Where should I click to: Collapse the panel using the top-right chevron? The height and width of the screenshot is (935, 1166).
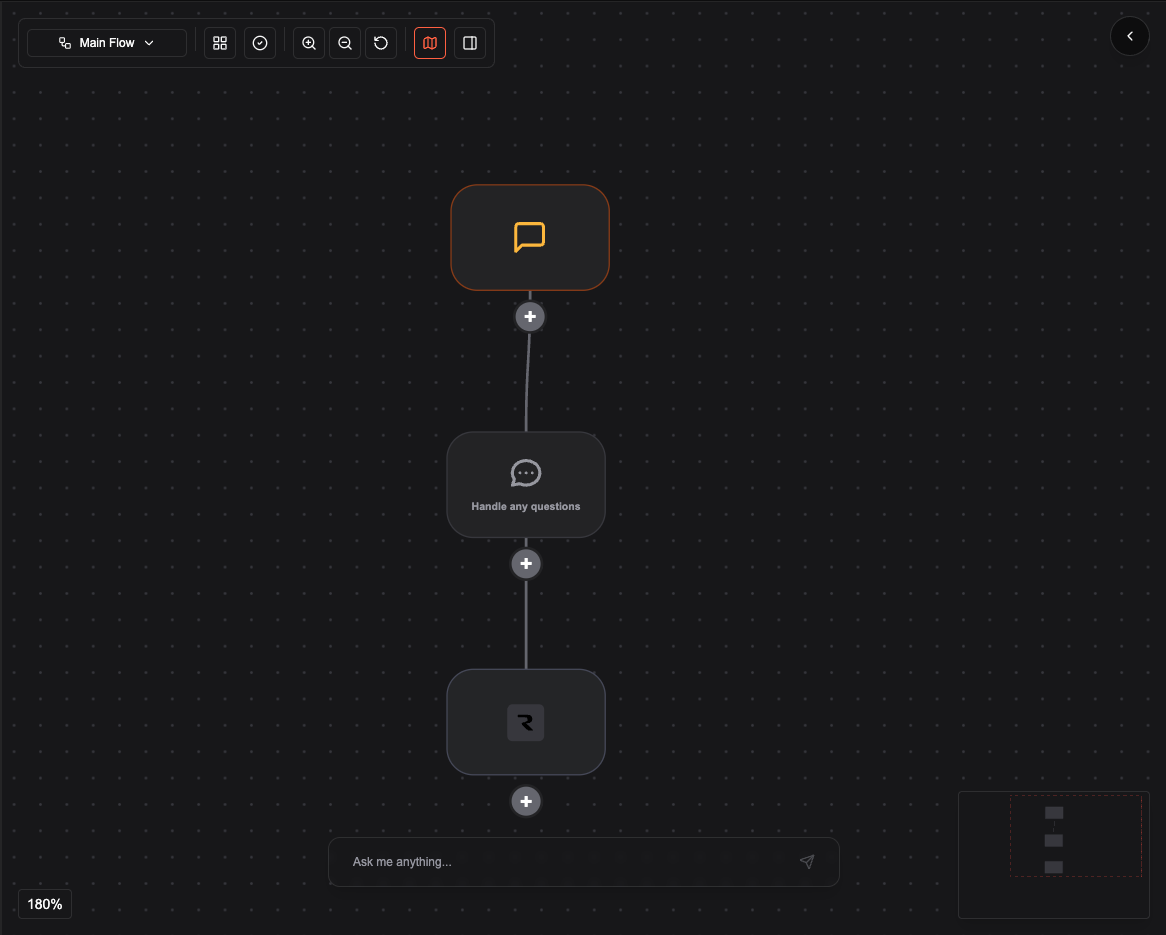pyautogui.click(x=1130, y=36)
